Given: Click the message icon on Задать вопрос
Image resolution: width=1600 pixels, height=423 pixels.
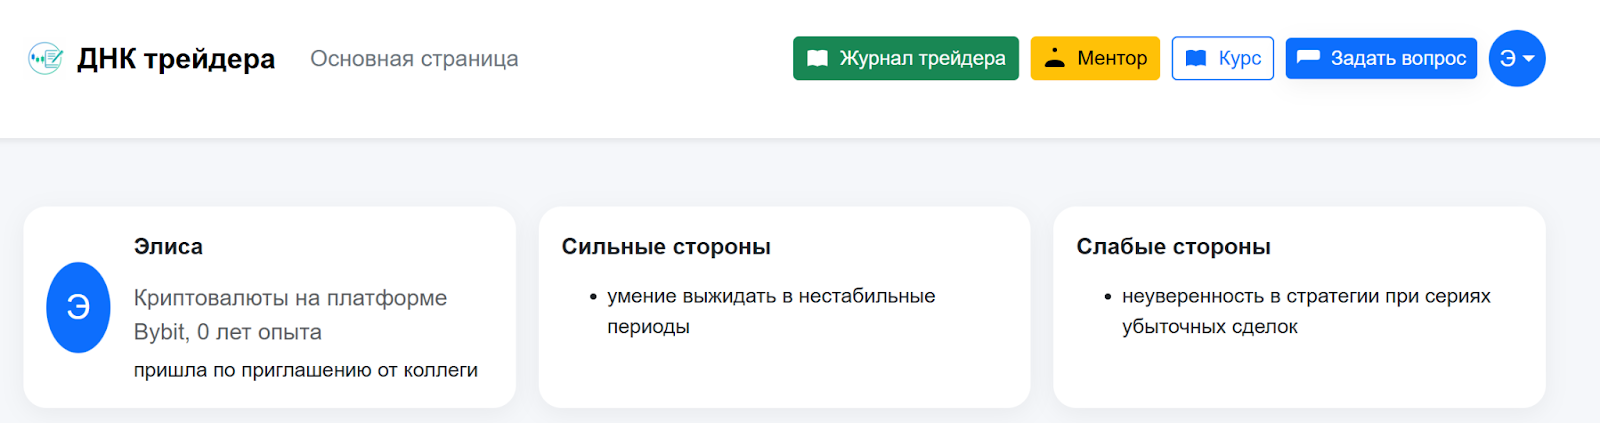Looking at the screenshot, I should click(x=1308, y=58).
